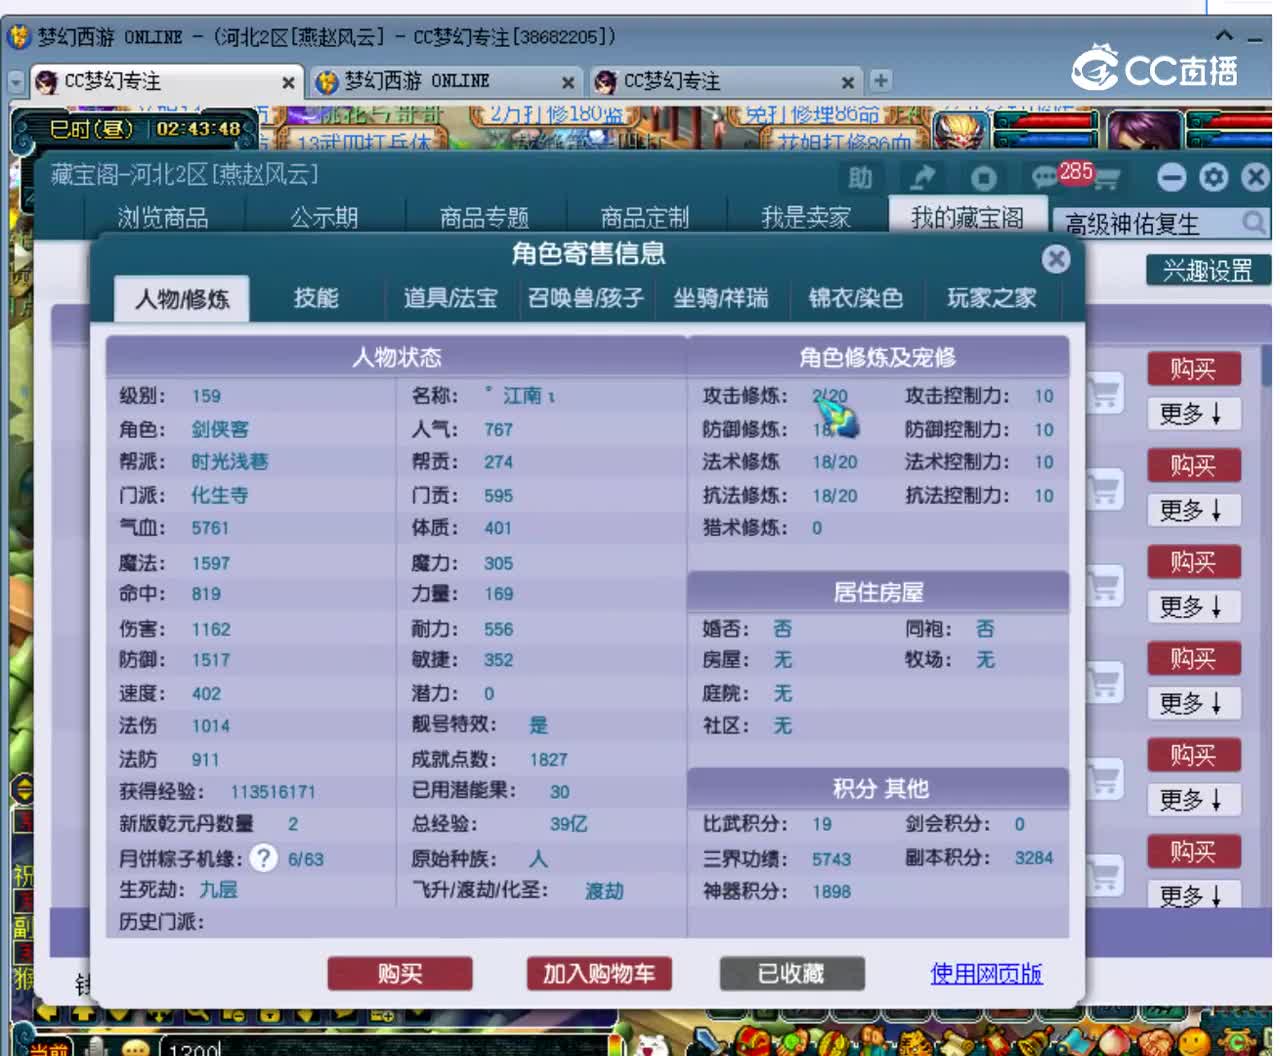The height and width of the screenshot is (1056, 1280).
Task: Switch to third CC梦幻专注 tab
Action: (725, 81)
